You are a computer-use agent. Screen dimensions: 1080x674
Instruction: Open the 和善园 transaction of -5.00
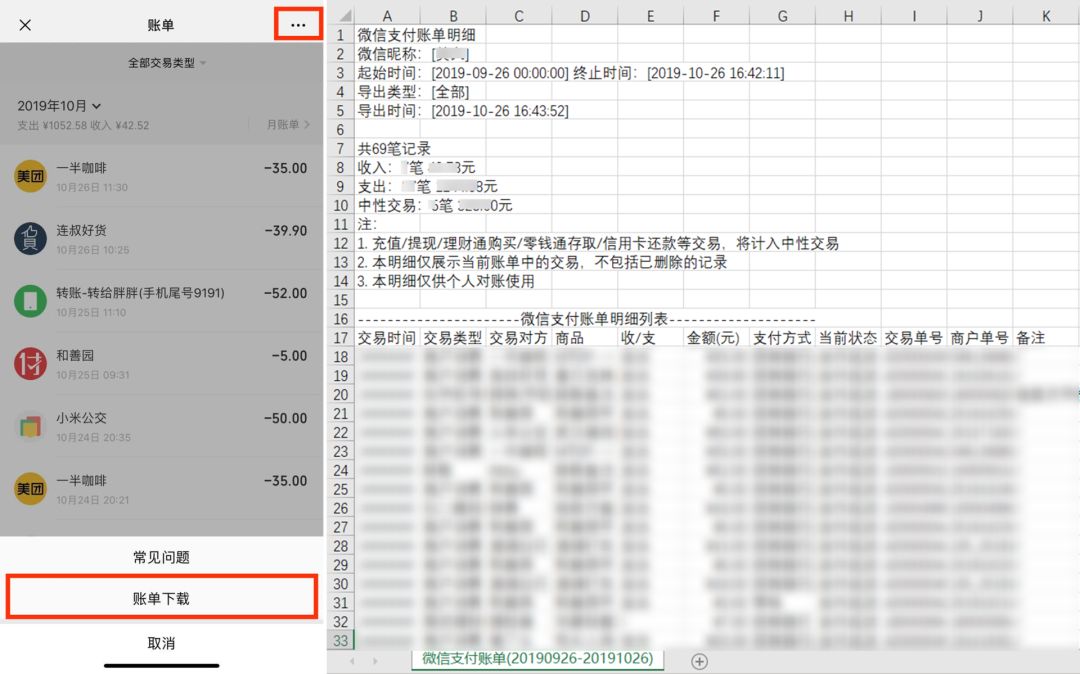click(161, 364)
